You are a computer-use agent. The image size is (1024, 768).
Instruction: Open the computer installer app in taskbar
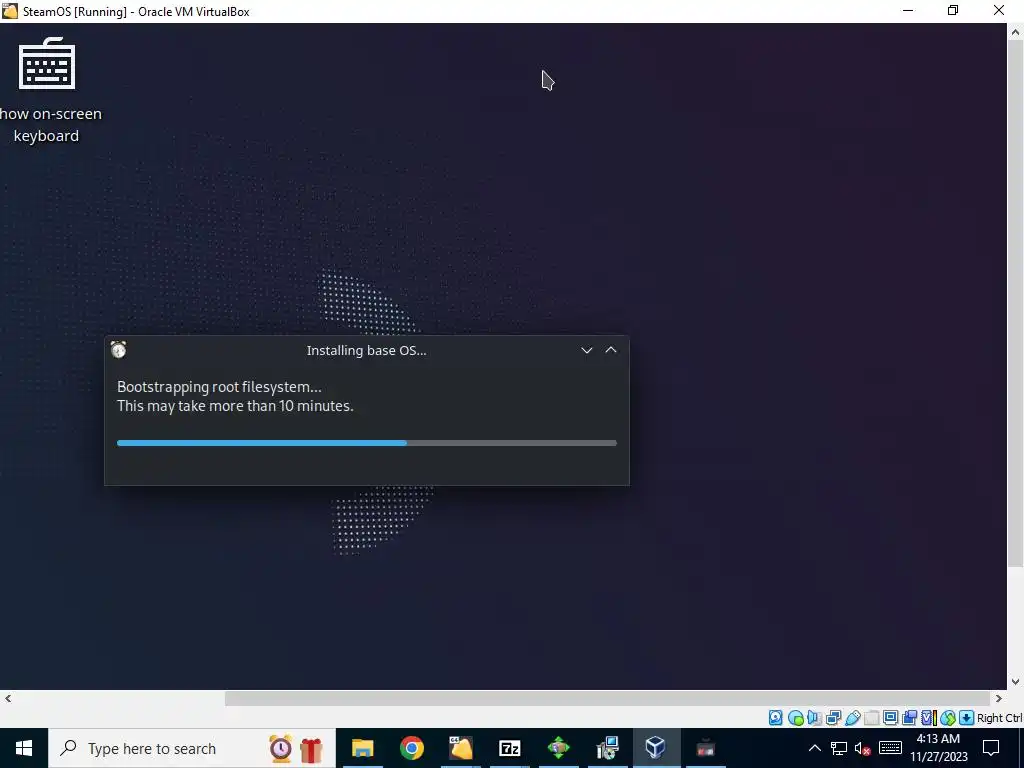[x=607, y=748]
